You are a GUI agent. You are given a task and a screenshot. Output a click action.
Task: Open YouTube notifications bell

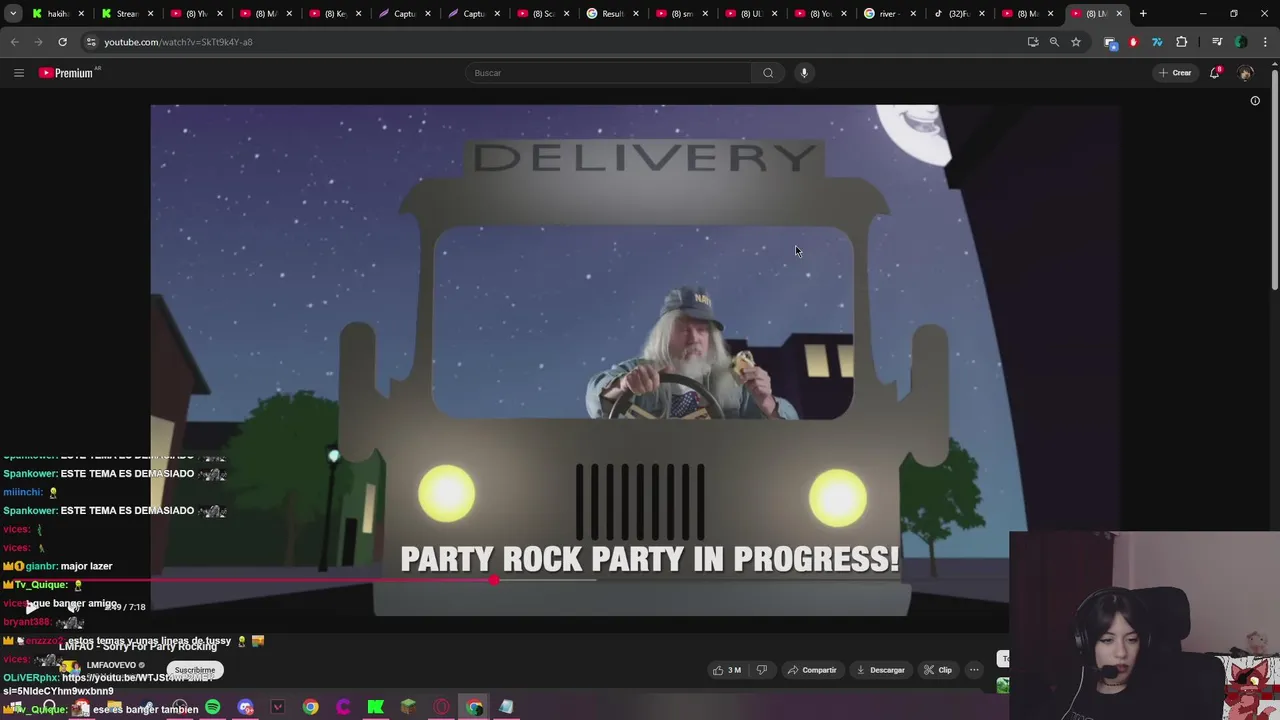click(x=1215, y=73)
